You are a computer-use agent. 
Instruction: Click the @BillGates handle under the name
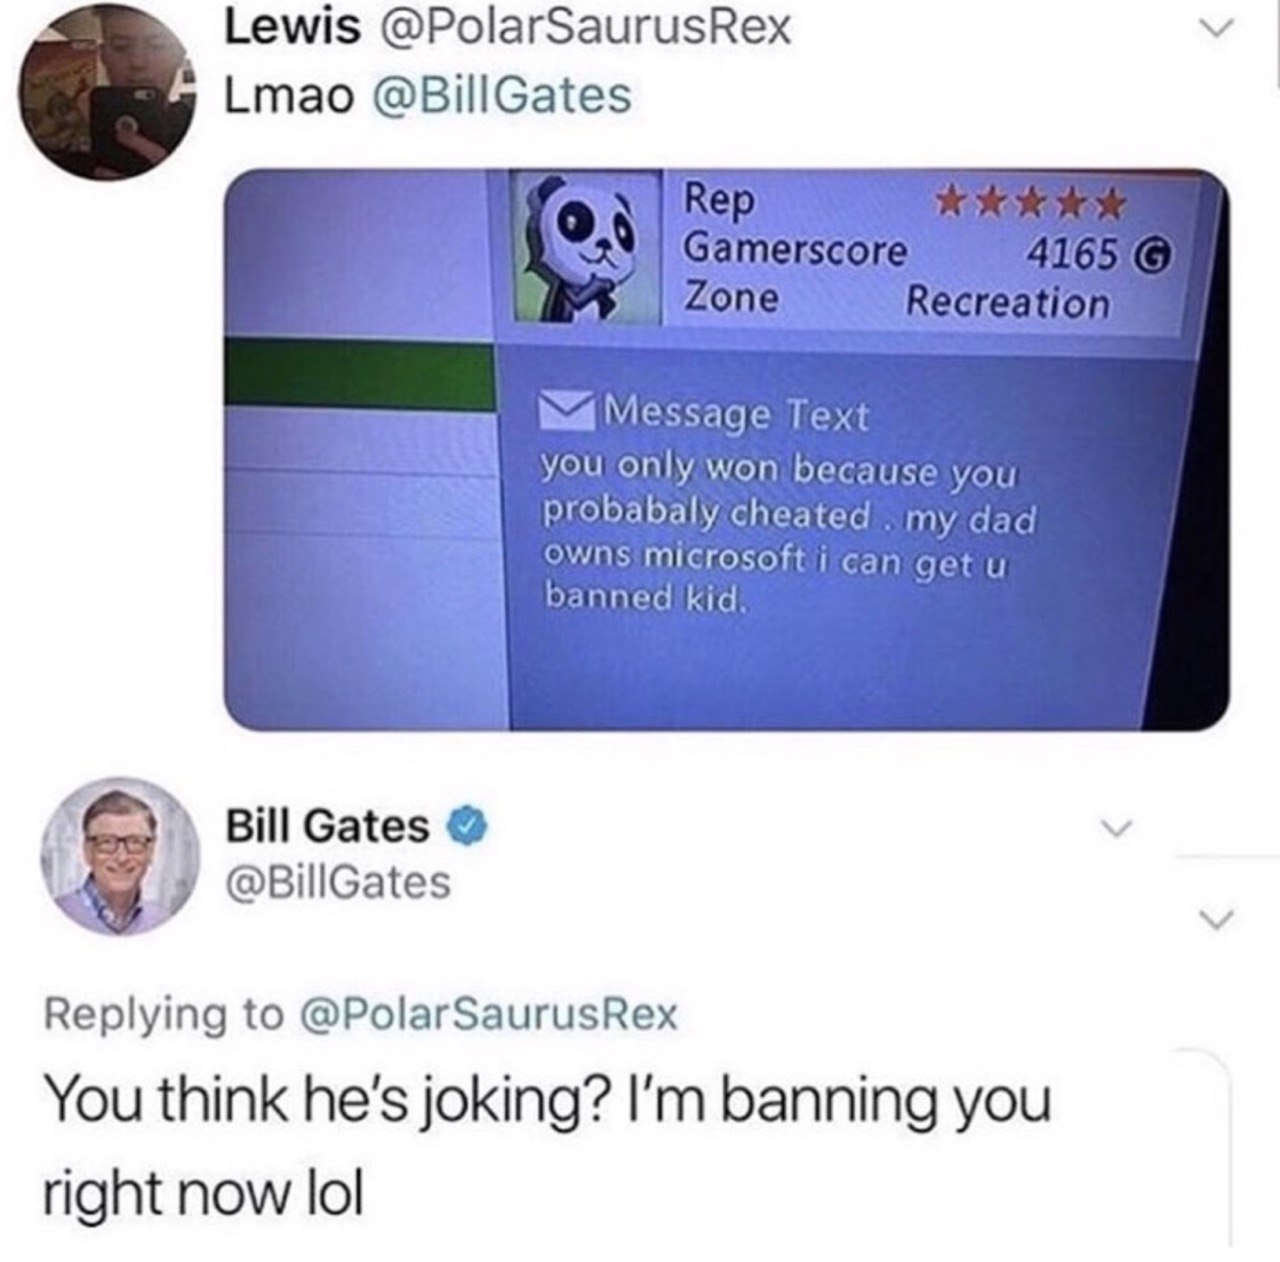click(338, 883)
